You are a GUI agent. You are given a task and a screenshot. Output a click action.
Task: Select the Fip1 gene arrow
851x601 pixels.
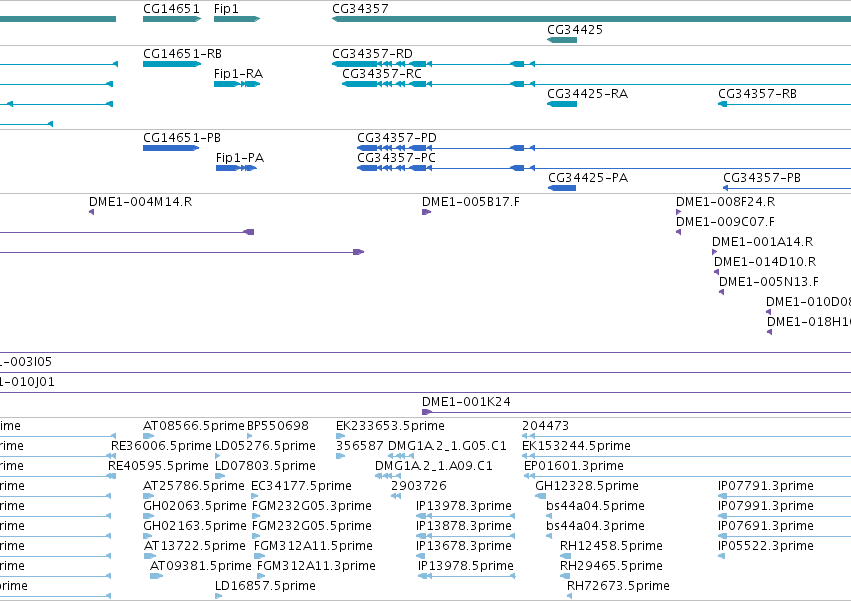(237, 19)
